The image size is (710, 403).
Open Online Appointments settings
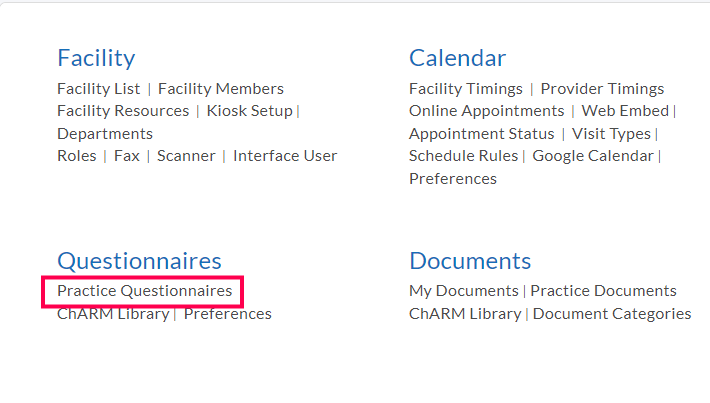pyautogui.click(x=486, y=111)
